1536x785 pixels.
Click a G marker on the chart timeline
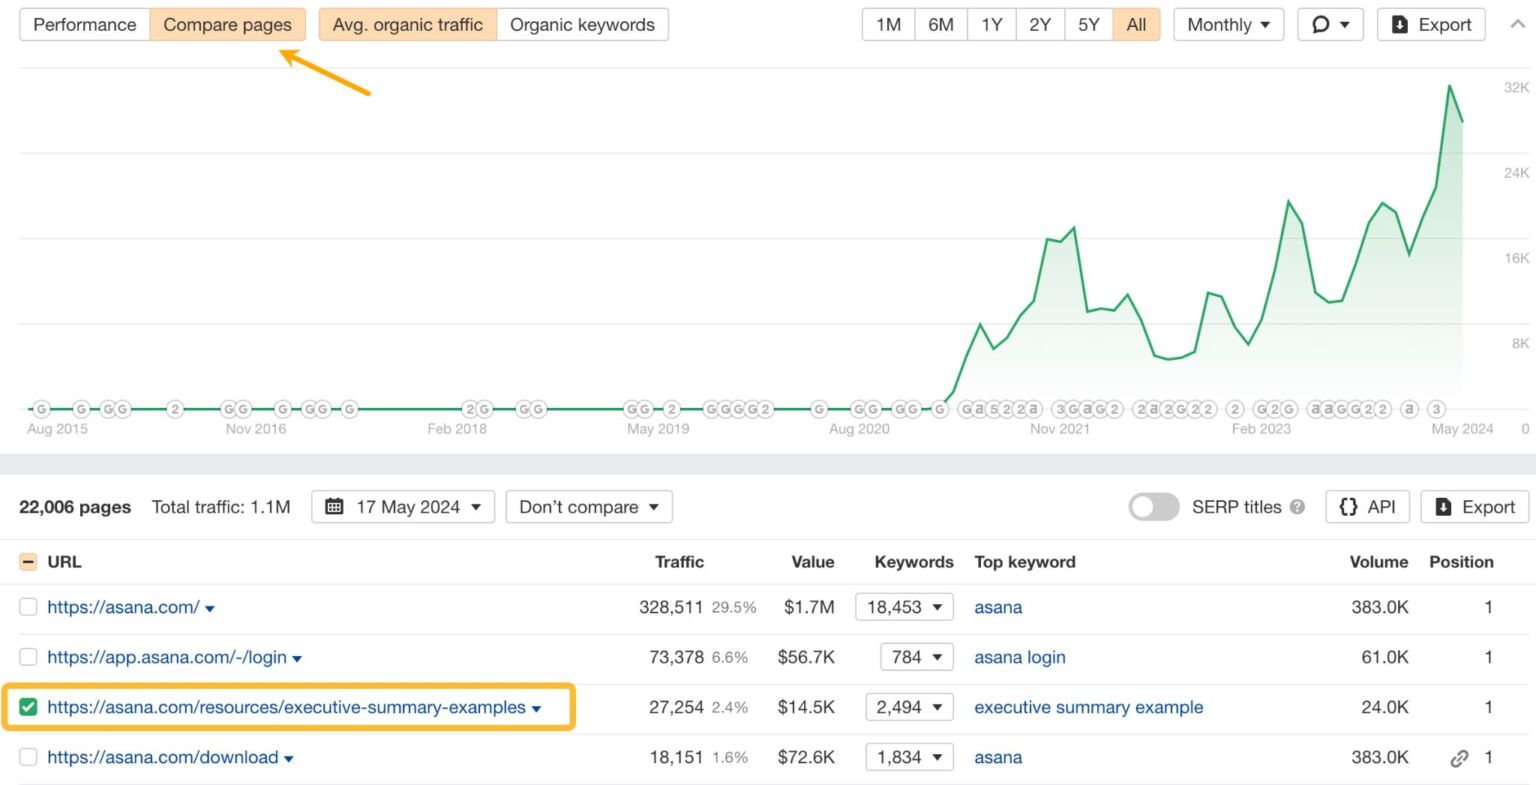(x=42, y=409)
